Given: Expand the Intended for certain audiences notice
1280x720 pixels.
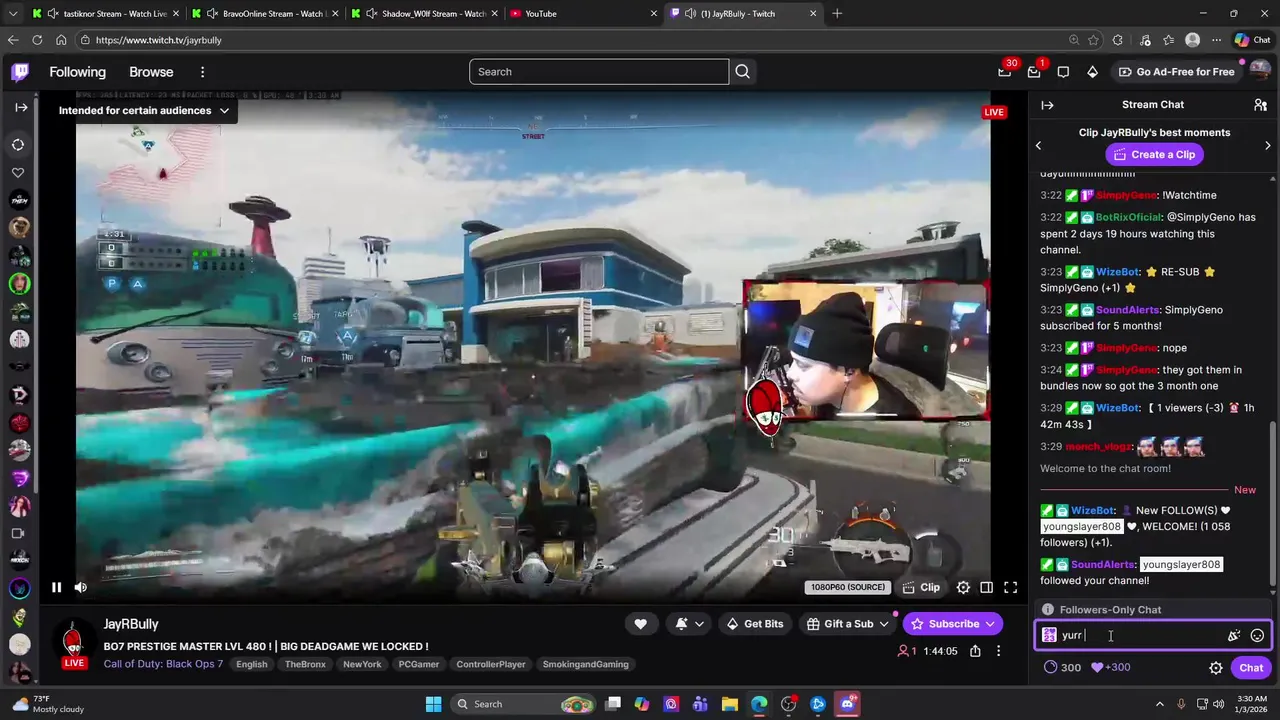Looking at the screenshot, I should coord(144,110).
